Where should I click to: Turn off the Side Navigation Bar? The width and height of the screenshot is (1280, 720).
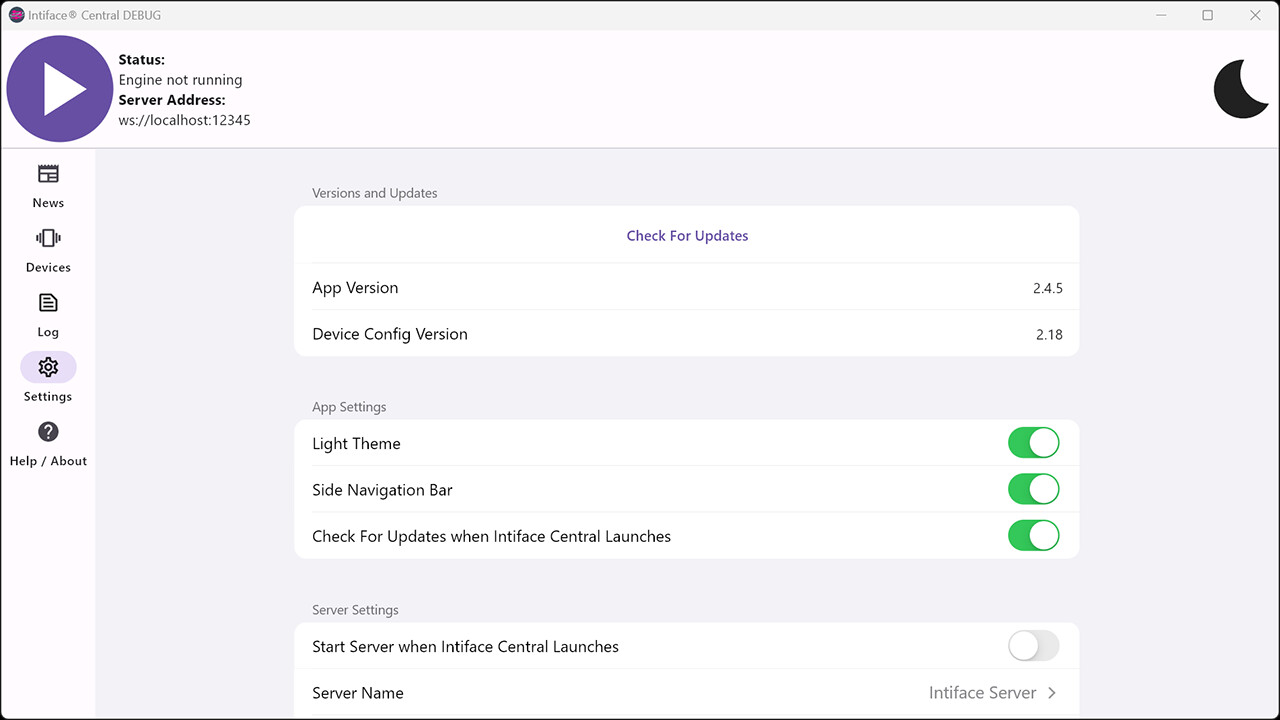(x=1033, y=489)
